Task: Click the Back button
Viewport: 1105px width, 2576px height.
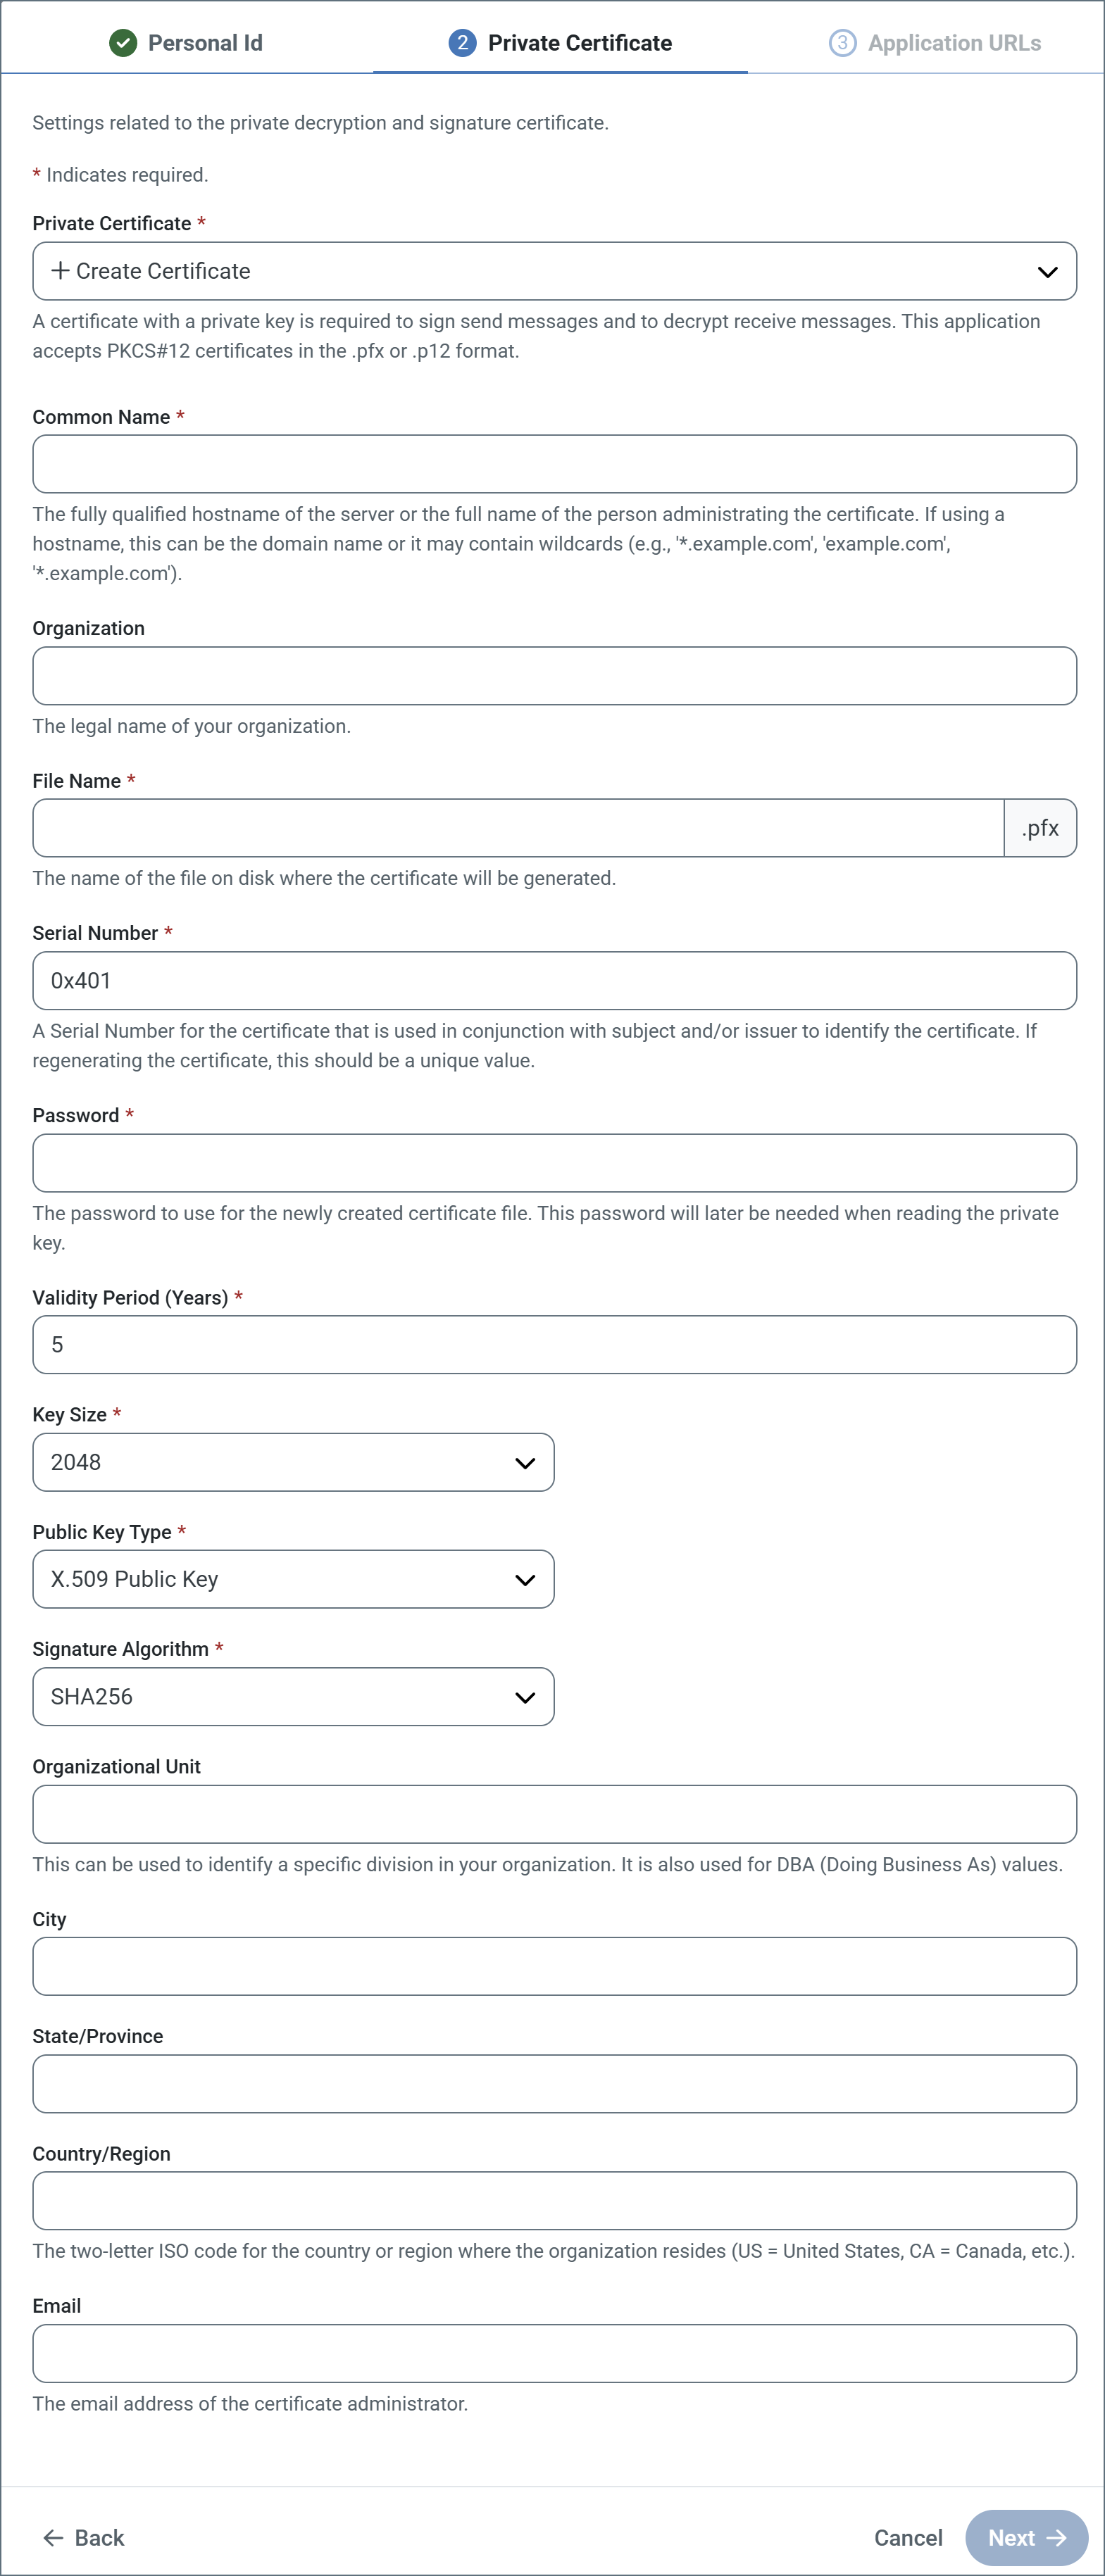Action: [84, 2537]
